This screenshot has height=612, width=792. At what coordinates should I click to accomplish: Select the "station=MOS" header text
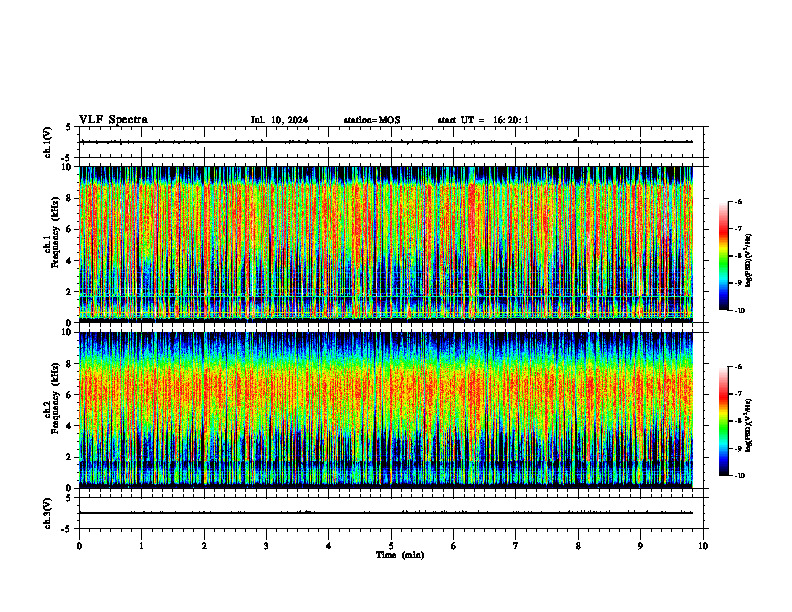[372, 120]
